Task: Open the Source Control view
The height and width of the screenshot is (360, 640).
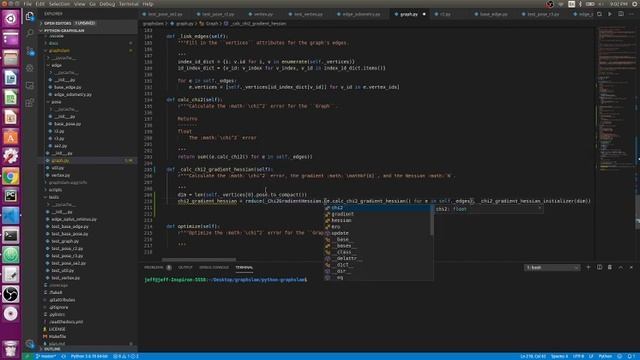Action: 30,51
